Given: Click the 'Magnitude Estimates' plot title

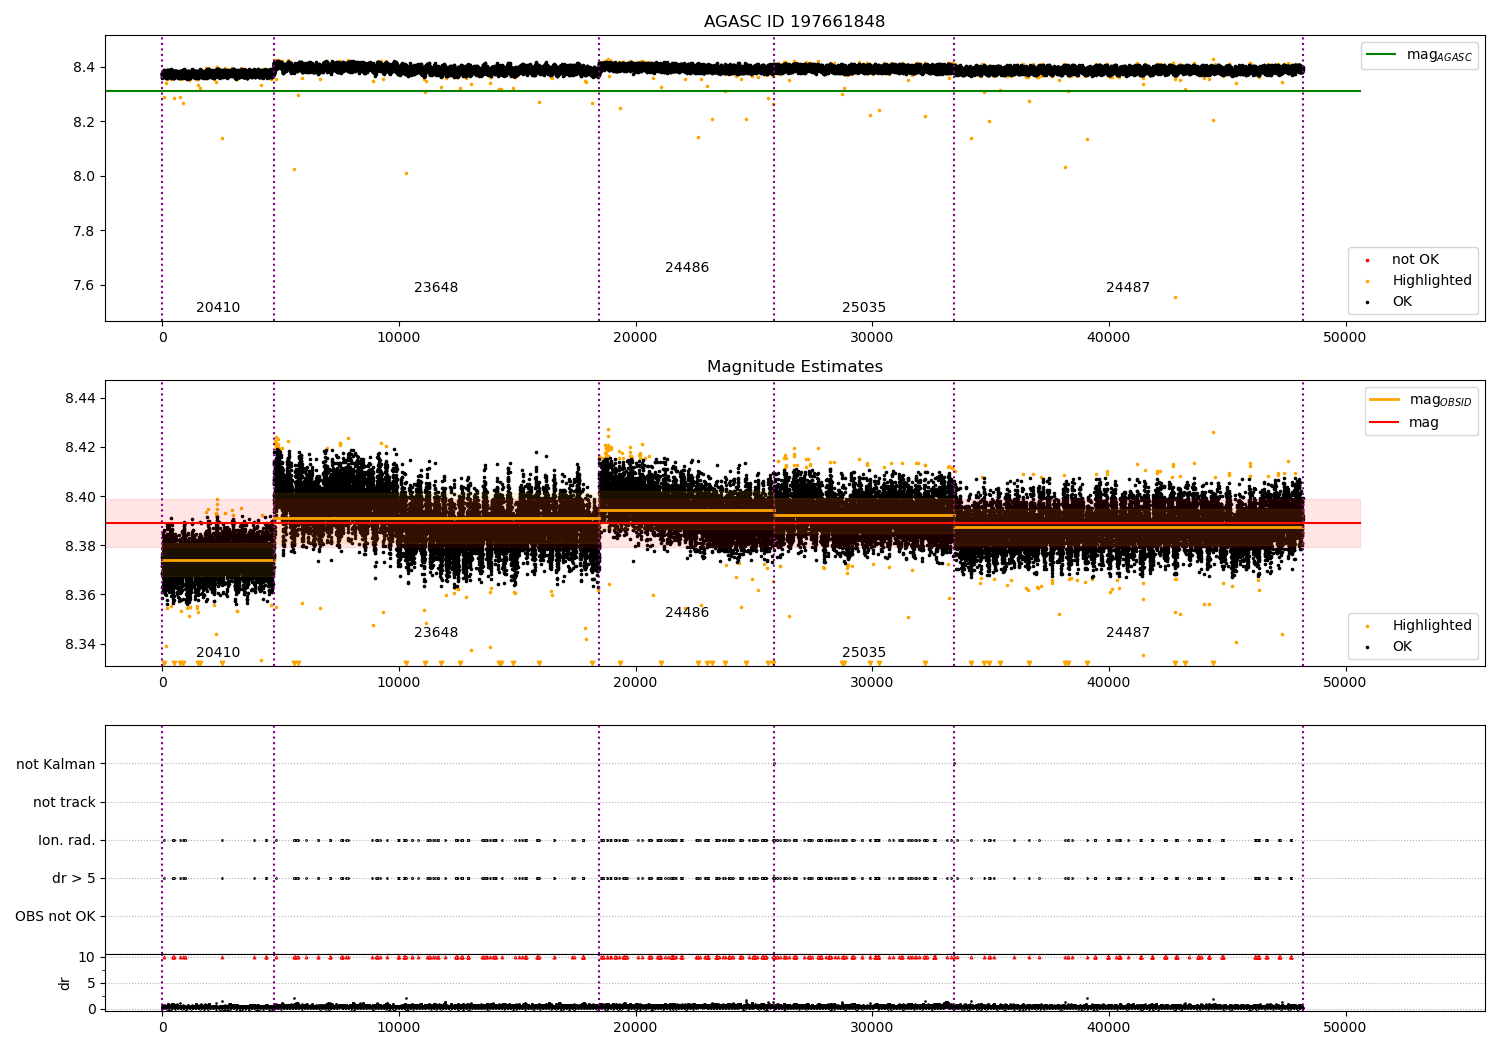Looking at the screenshot, I should (x=794, y=367).
